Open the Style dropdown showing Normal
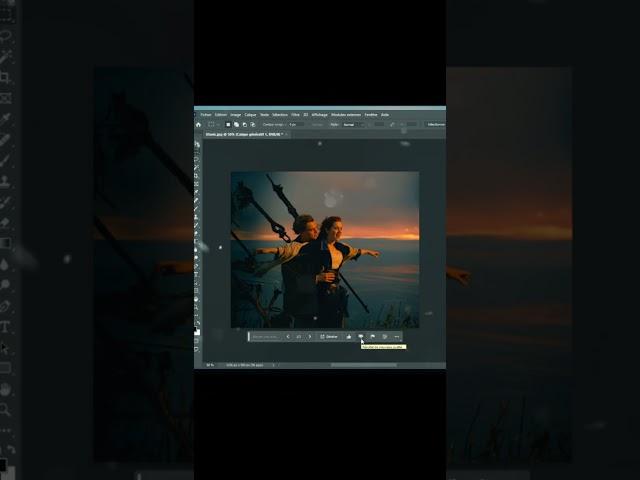Viewport: 640px width, 480px height. point(353,124)
